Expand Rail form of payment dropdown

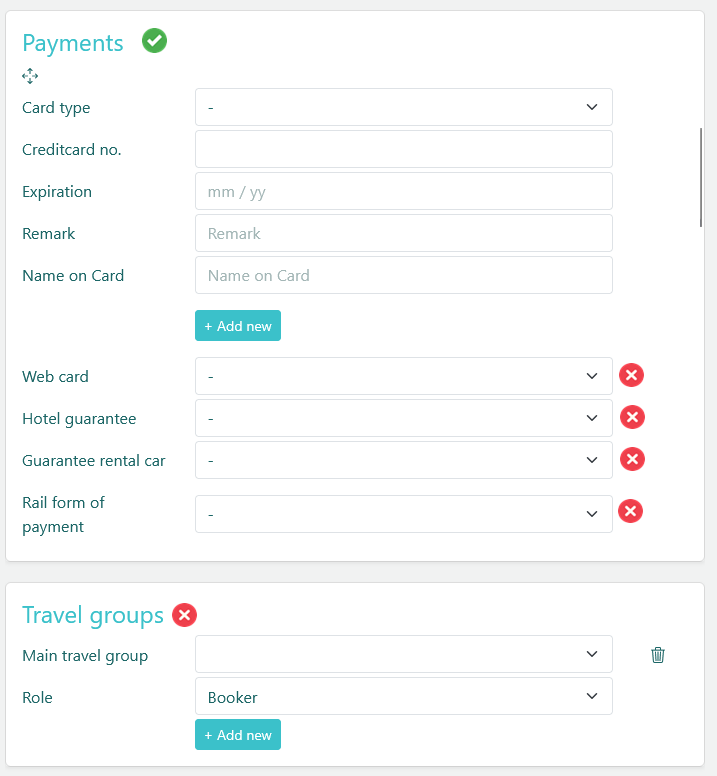(403, 514)
